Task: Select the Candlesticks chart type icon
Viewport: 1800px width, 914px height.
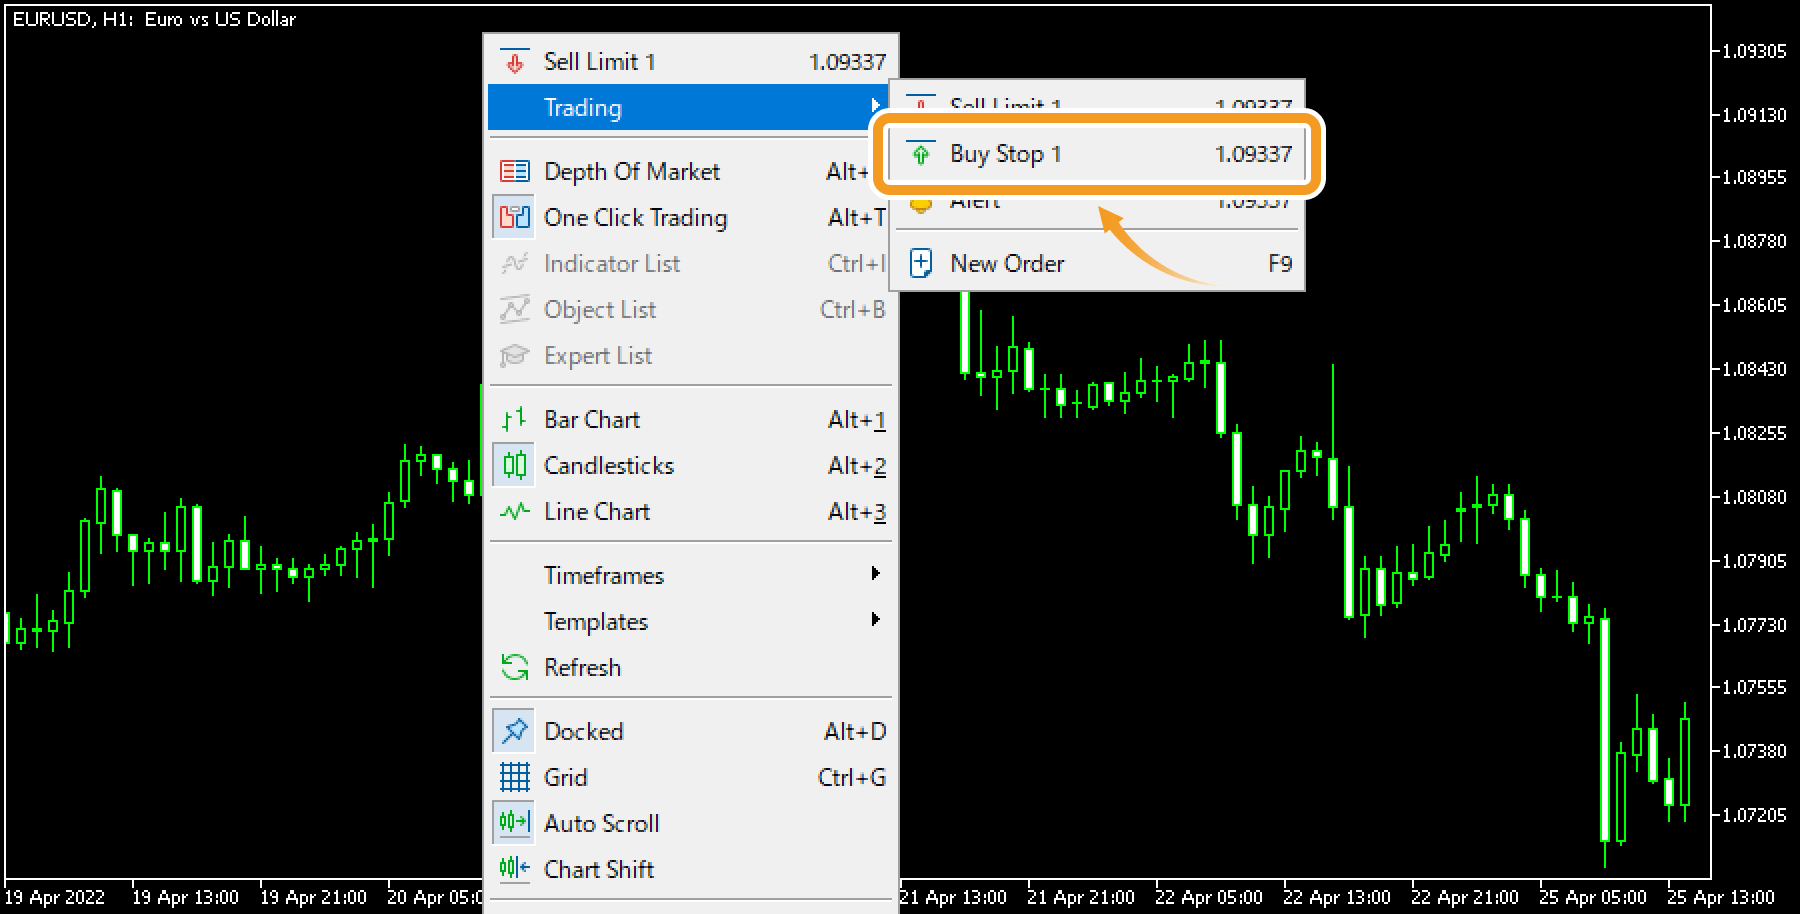Action: [515, 465]
